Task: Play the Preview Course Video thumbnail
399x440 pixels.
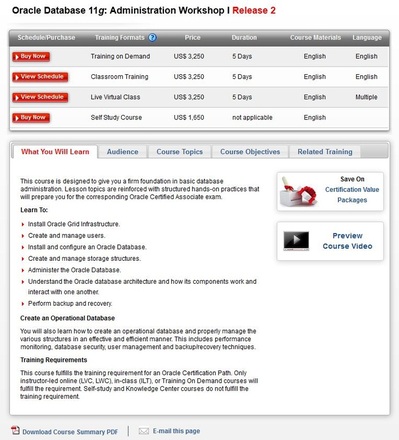Action: click(296, 241)
